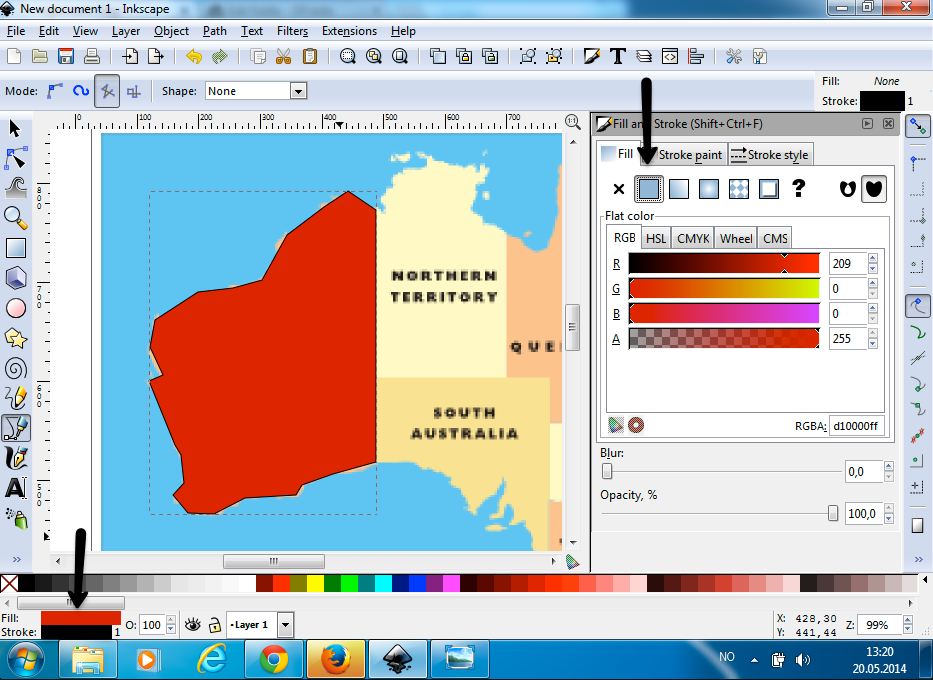The width and height of the screenshot is (933, 680).
Task: Select the Text tool from the toolbox
Action: point(16,488)
